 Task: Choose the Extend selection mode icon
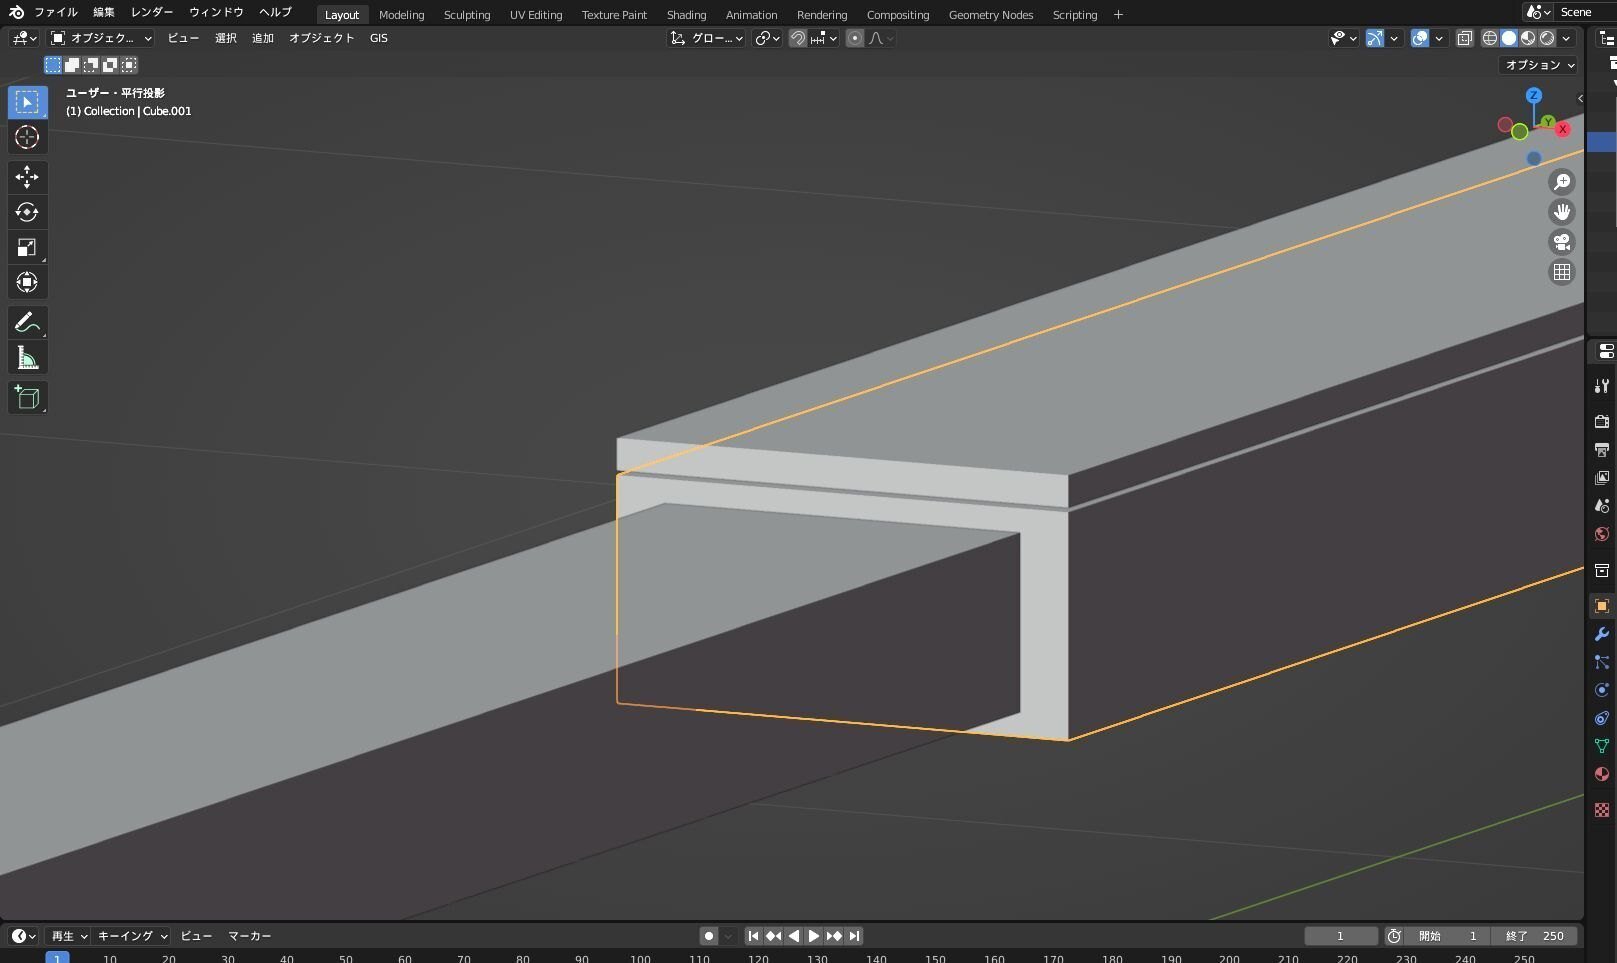pos(72,65)
